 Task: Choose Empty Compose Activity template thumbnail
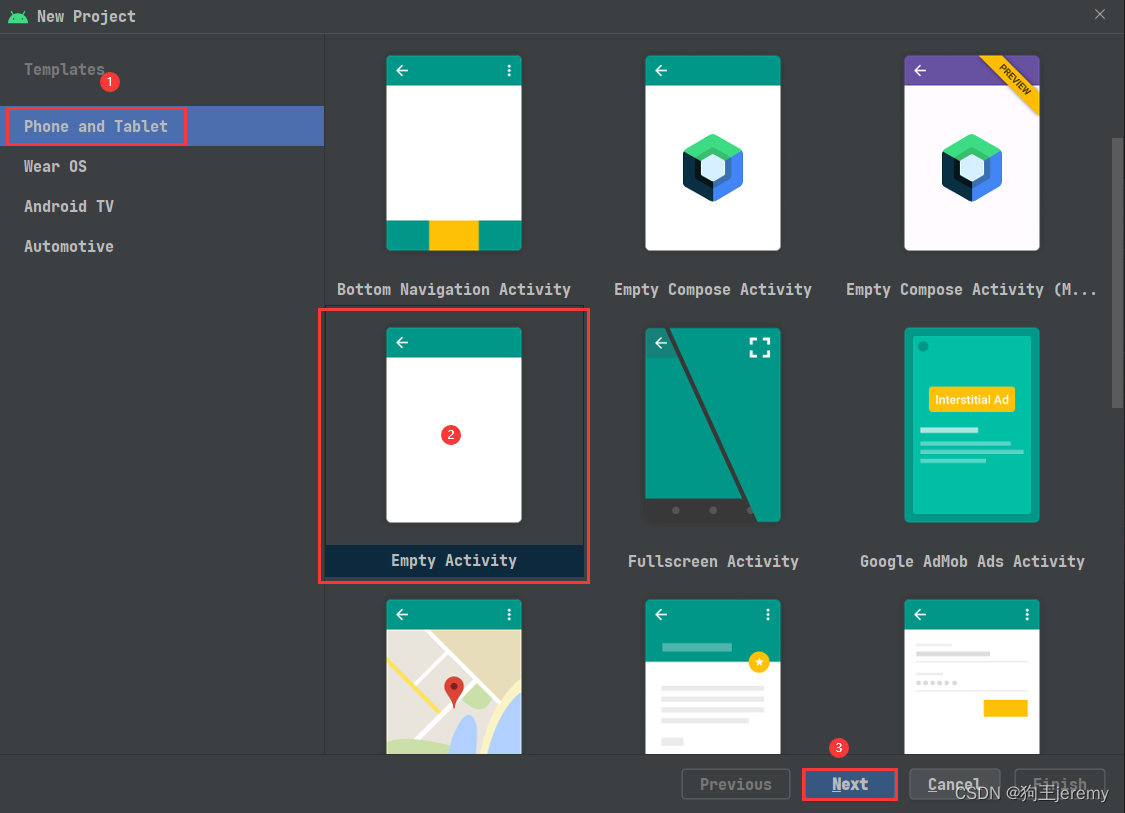pos(712,153)
